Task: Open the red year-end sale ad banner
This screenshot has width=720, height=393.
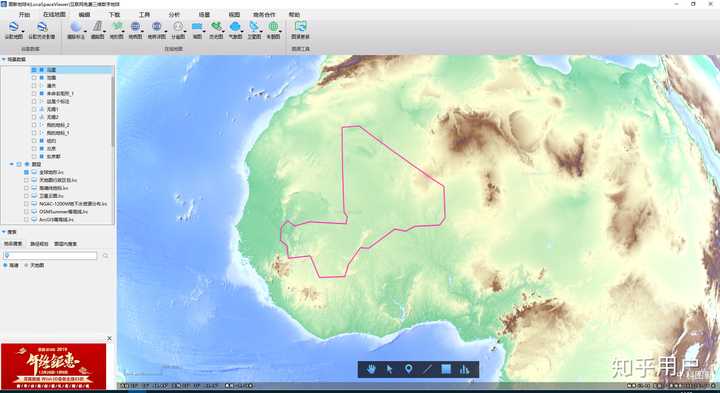Action: [53, 366]
